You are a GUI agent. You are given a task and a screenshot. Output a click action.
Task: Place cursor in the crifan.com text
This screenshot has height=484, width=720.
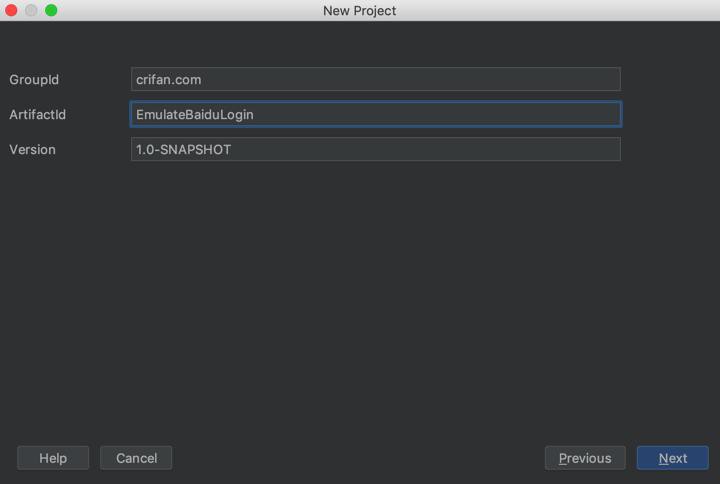[x=168, y=80]
